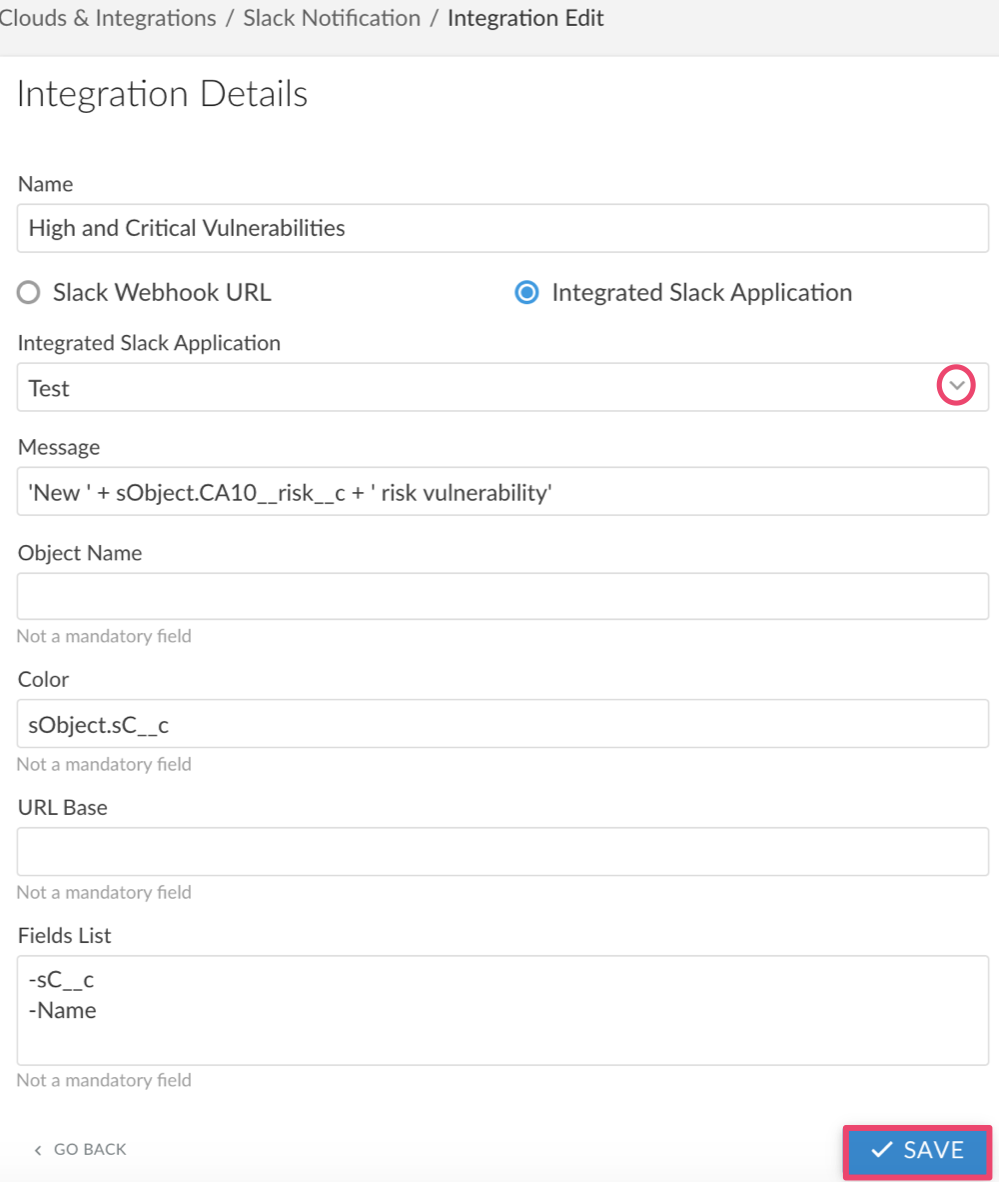
Task: Click the Fields List label
Action: pos(65,936)
